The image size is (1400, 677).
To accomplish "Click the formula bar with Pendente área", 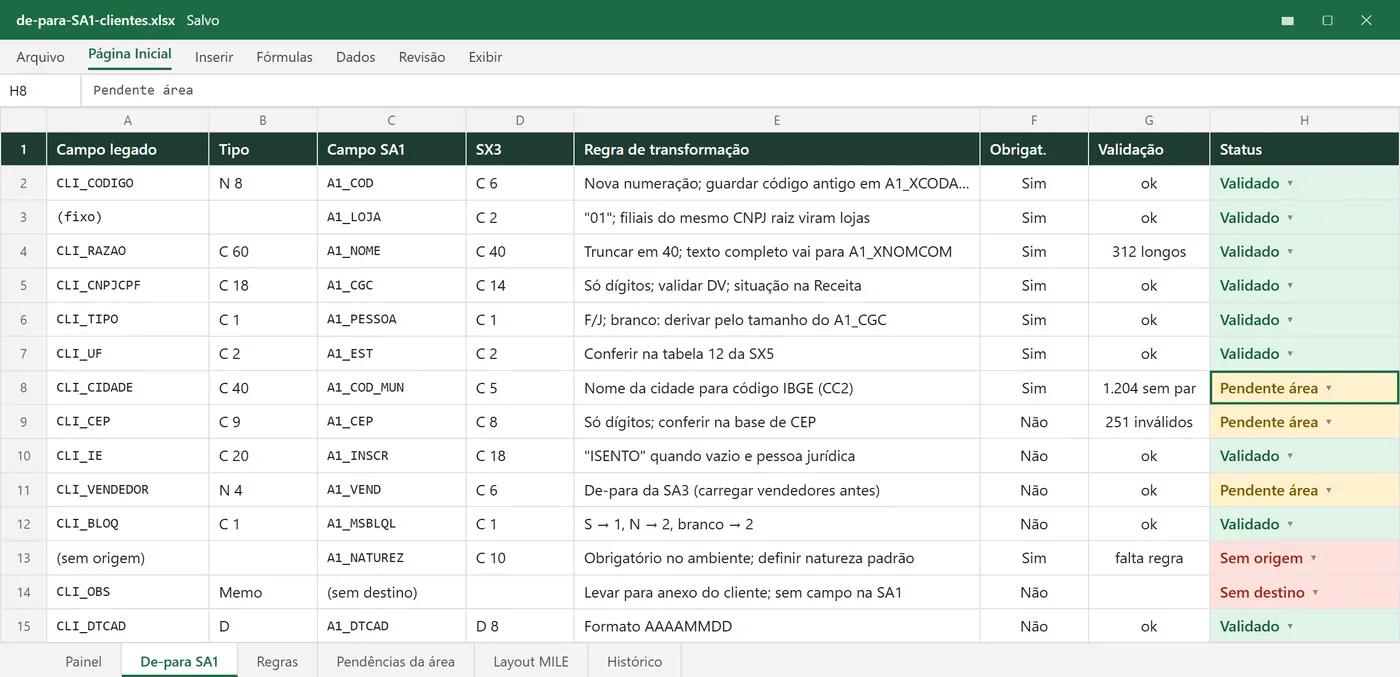I will point(740,90).
